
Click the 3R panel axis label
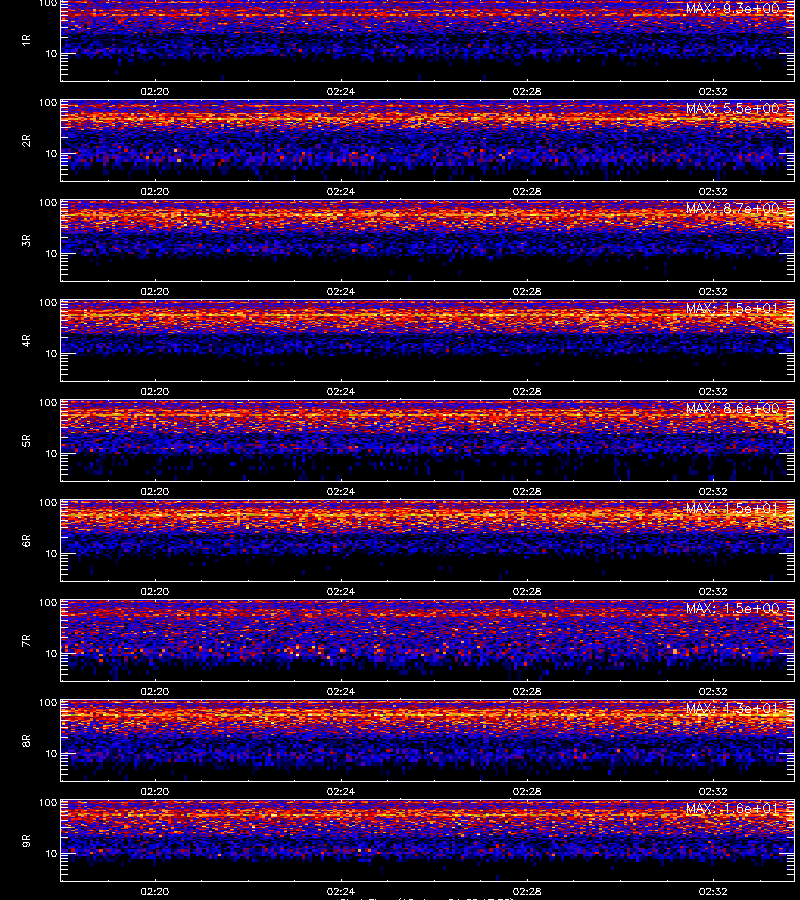tap(26, 240)
